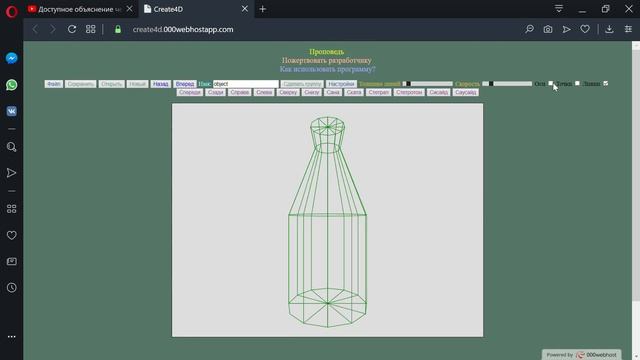Bookmark the page with the heart icon
The image size is (640, 360).
(x=585, y=29)
